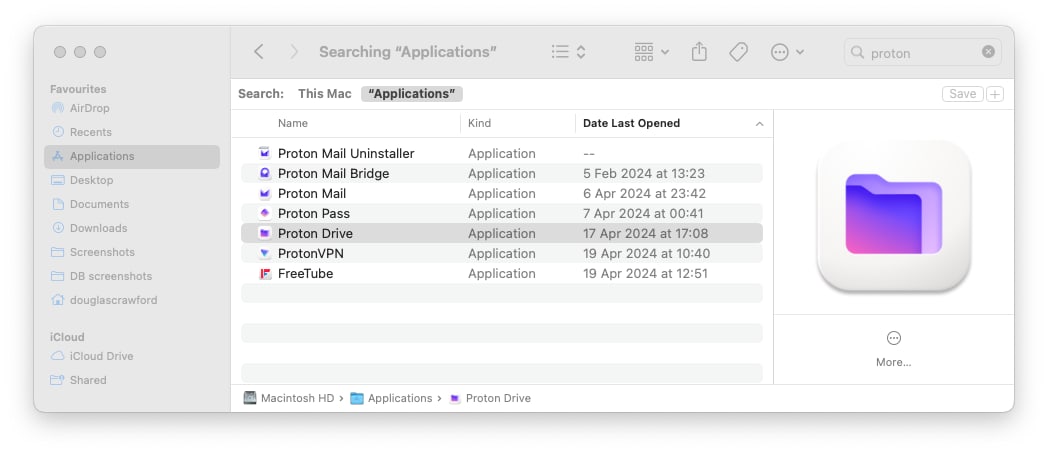Click the magnifying glass search icon
The image size is (1048, 454).
pos(858,52)
